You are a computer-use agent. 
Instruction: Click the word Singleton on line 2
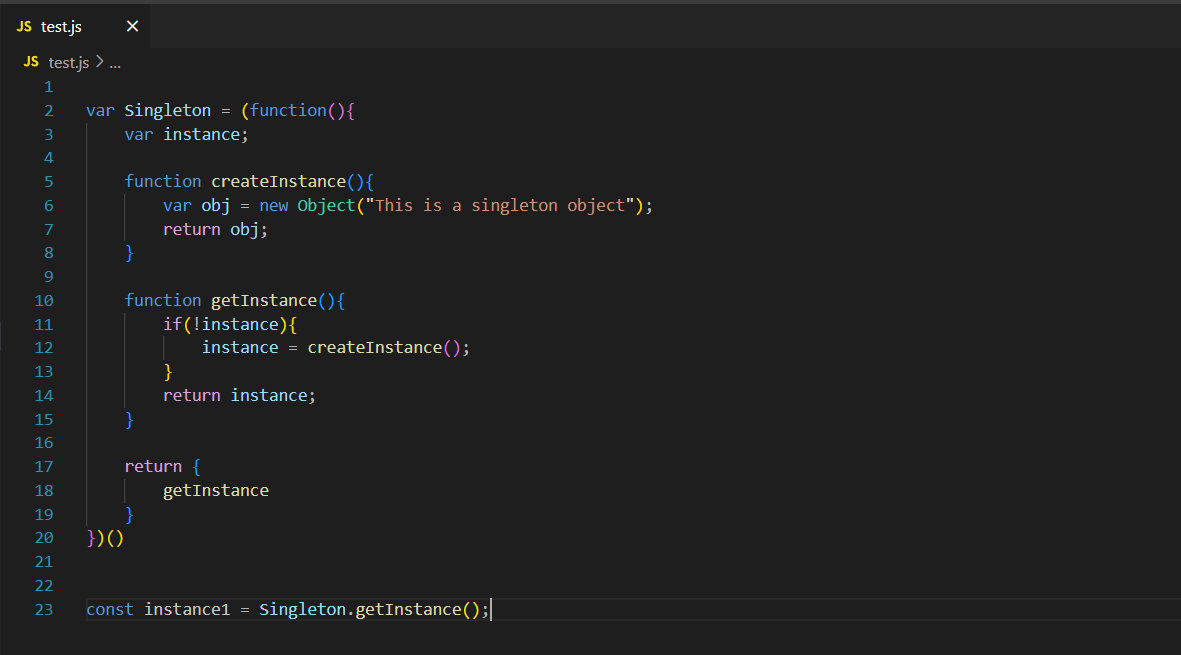coord(167,110)
